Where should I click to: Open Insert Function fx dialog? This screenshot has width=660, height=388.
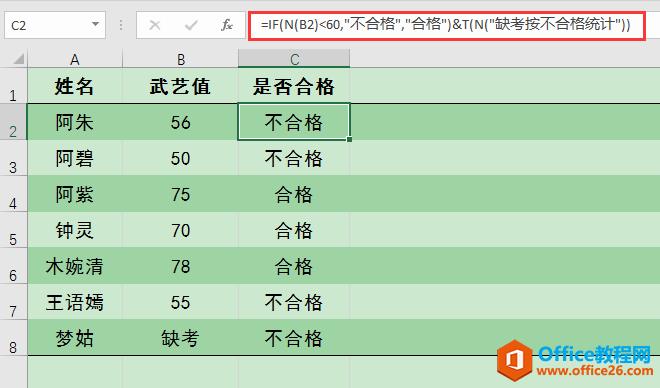point(226,25)
